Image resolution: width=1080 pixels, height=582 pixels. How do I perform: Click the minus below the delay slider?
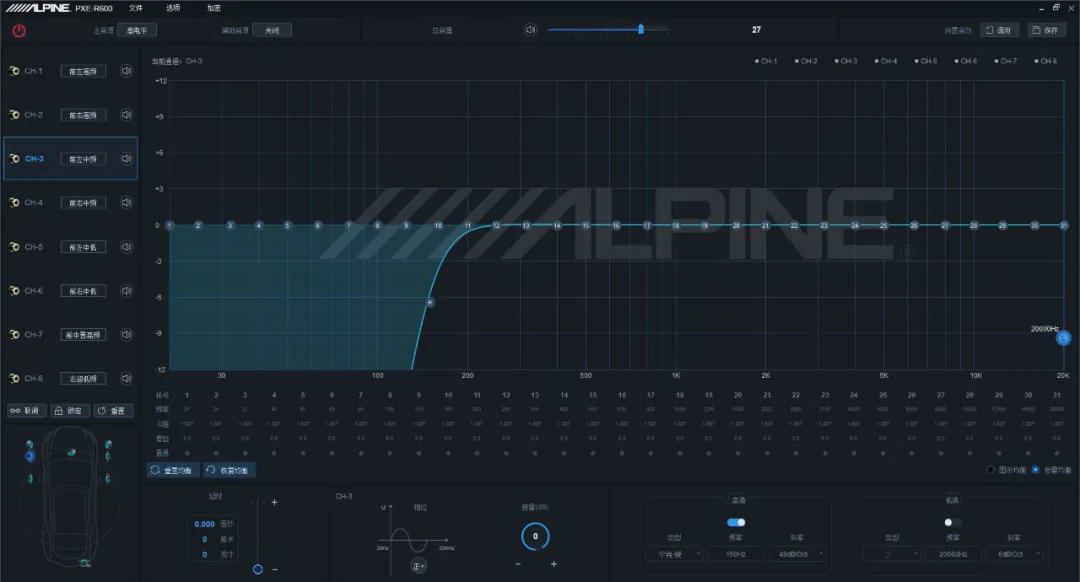click(275, 570)
